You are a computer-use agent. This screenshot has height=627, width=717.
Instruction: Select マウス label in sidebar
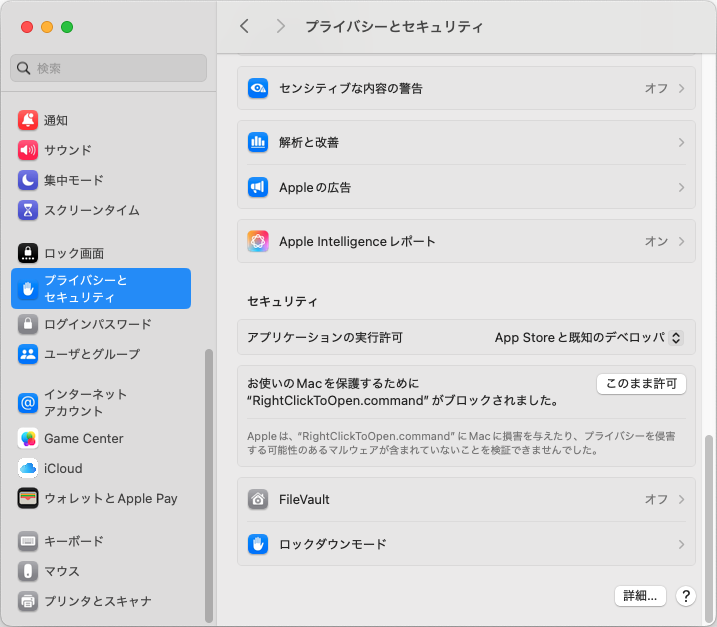(62, 571)
